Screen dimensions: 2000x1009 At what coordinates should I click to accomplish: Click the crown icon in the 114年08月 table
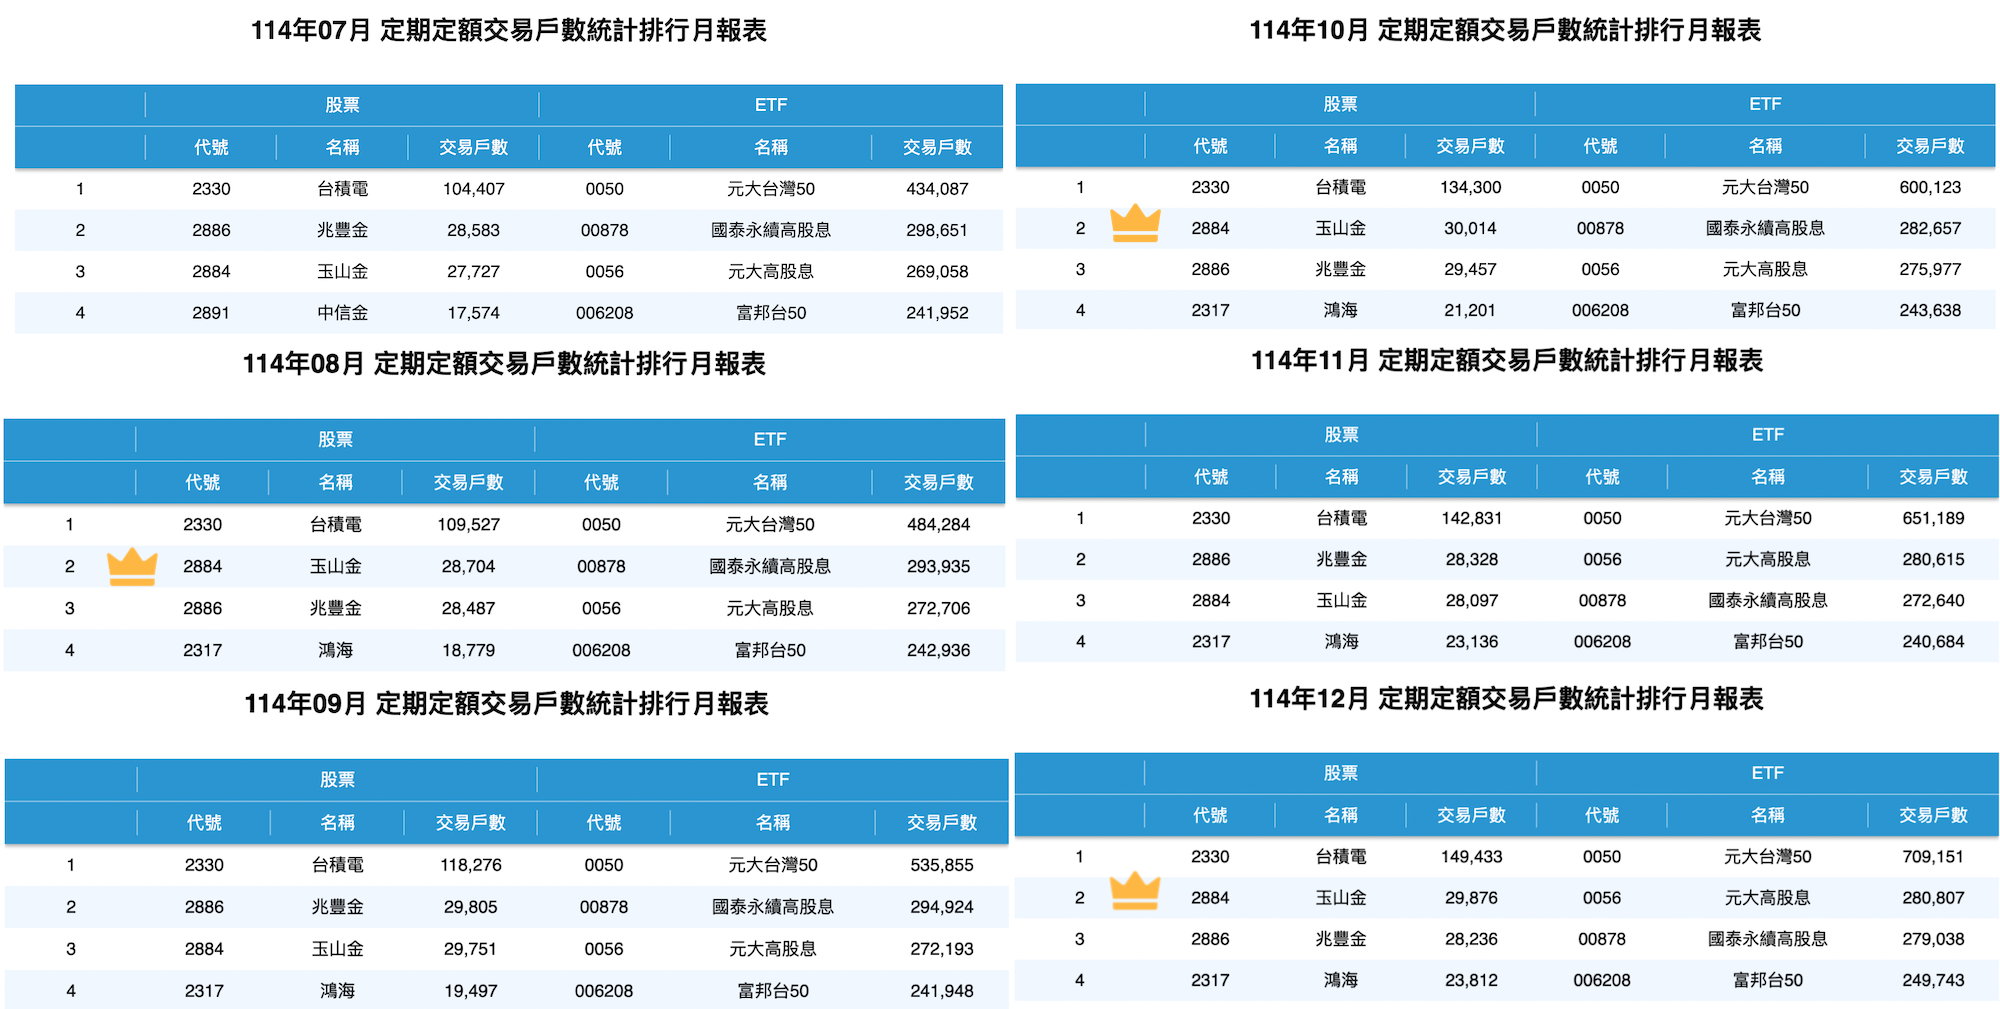[x=132, y=566]
